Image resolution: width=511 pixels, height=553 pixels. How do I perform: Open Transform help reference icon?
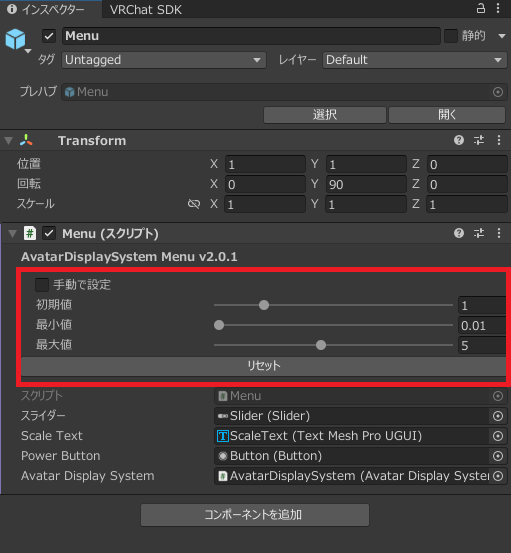pos(459,140)
